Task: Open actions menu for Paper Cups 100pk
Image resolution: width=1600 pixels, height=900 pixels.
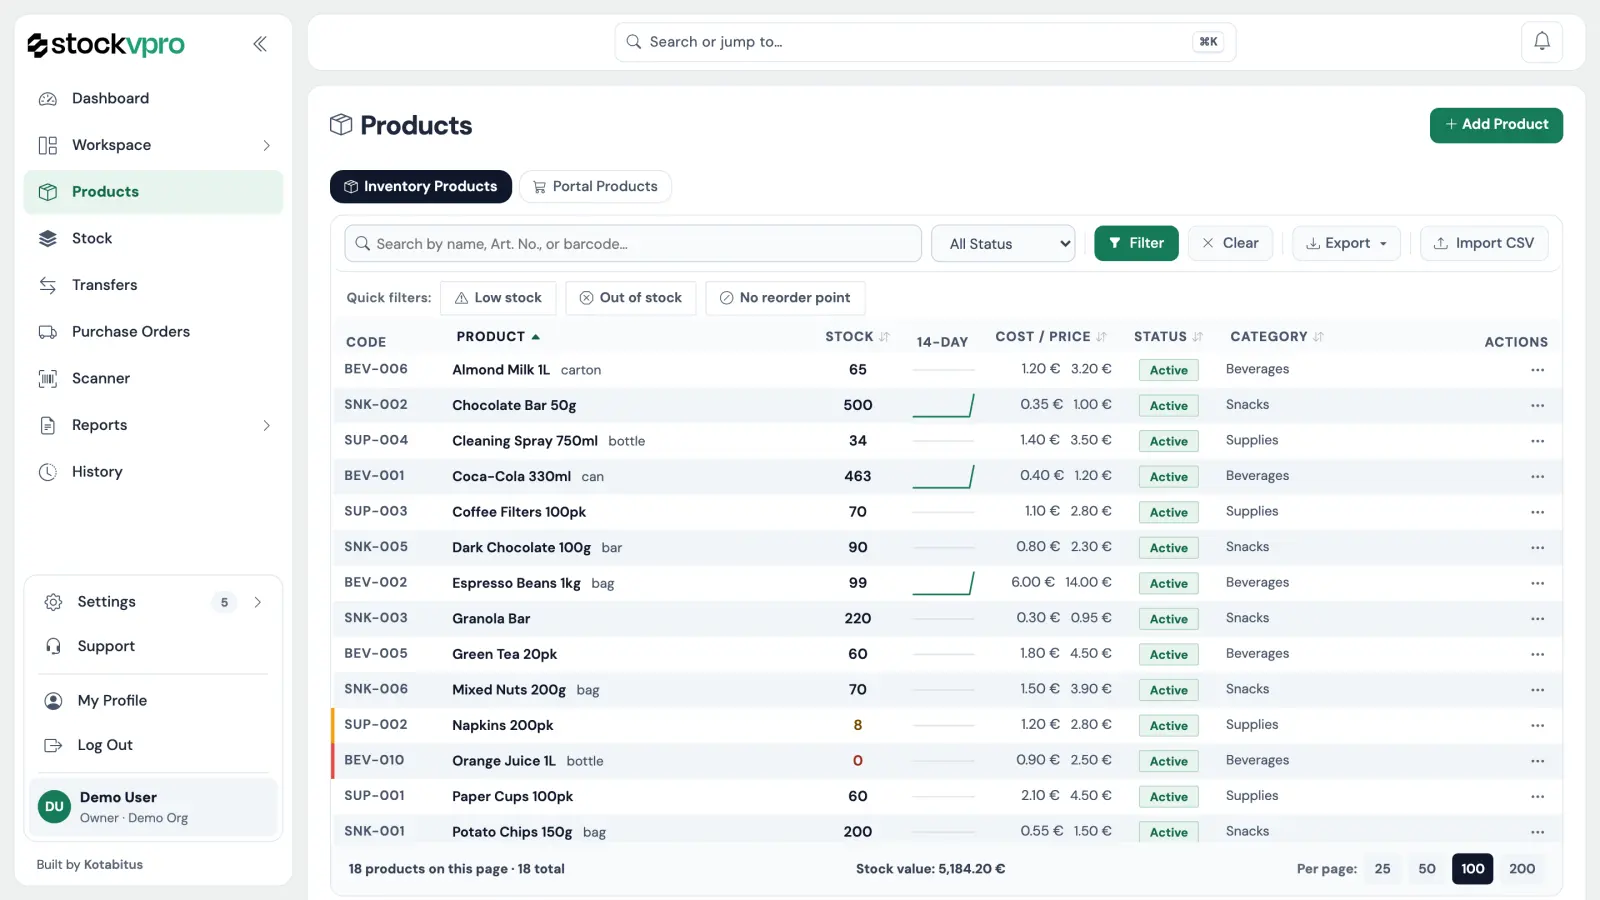Action: pos(1537,796)
